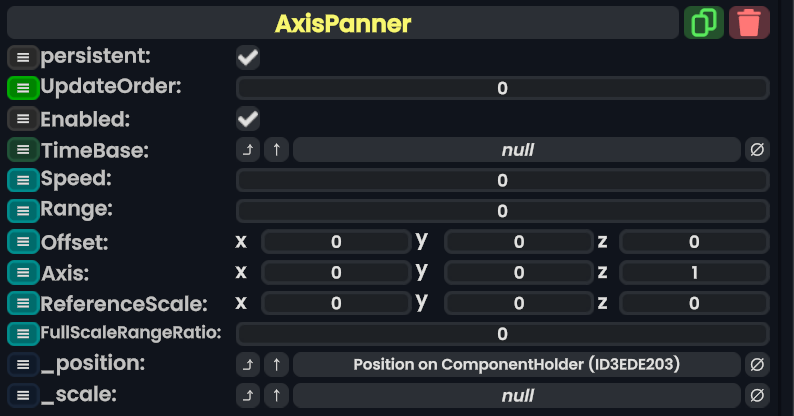Click the Axis z value field

tap(694, 272)
